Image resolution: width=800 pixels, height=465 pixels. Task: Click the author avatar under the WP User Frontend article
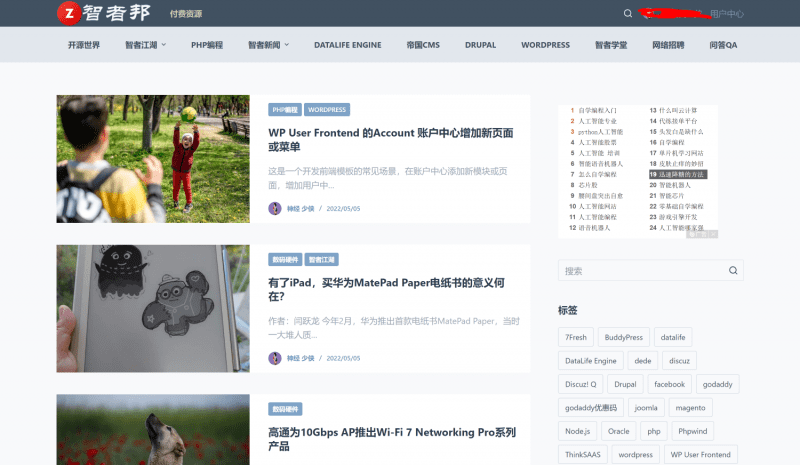pyautogui.click(x=275, y=208)
